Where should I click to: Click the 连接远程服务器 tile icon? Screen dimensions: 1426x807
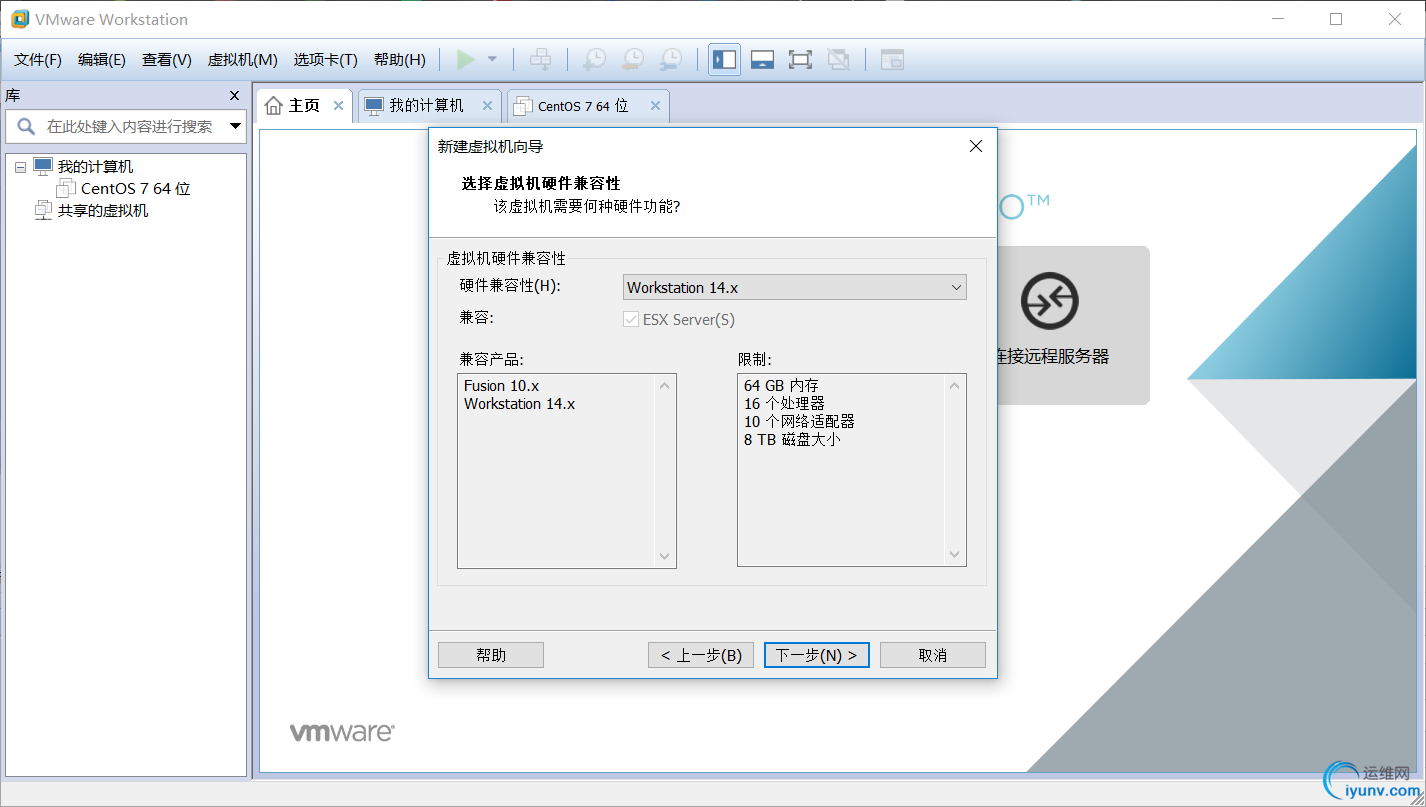click(1049, 300)
